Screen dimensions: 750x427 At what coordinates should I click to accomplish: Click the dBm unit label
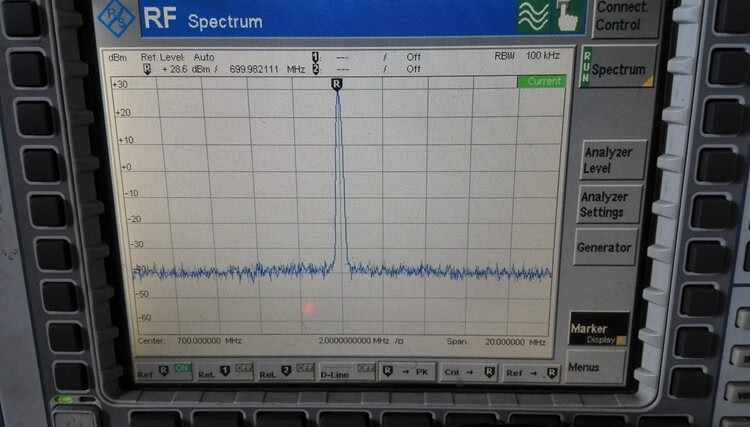pyautogui.click(x=118, y=58)
